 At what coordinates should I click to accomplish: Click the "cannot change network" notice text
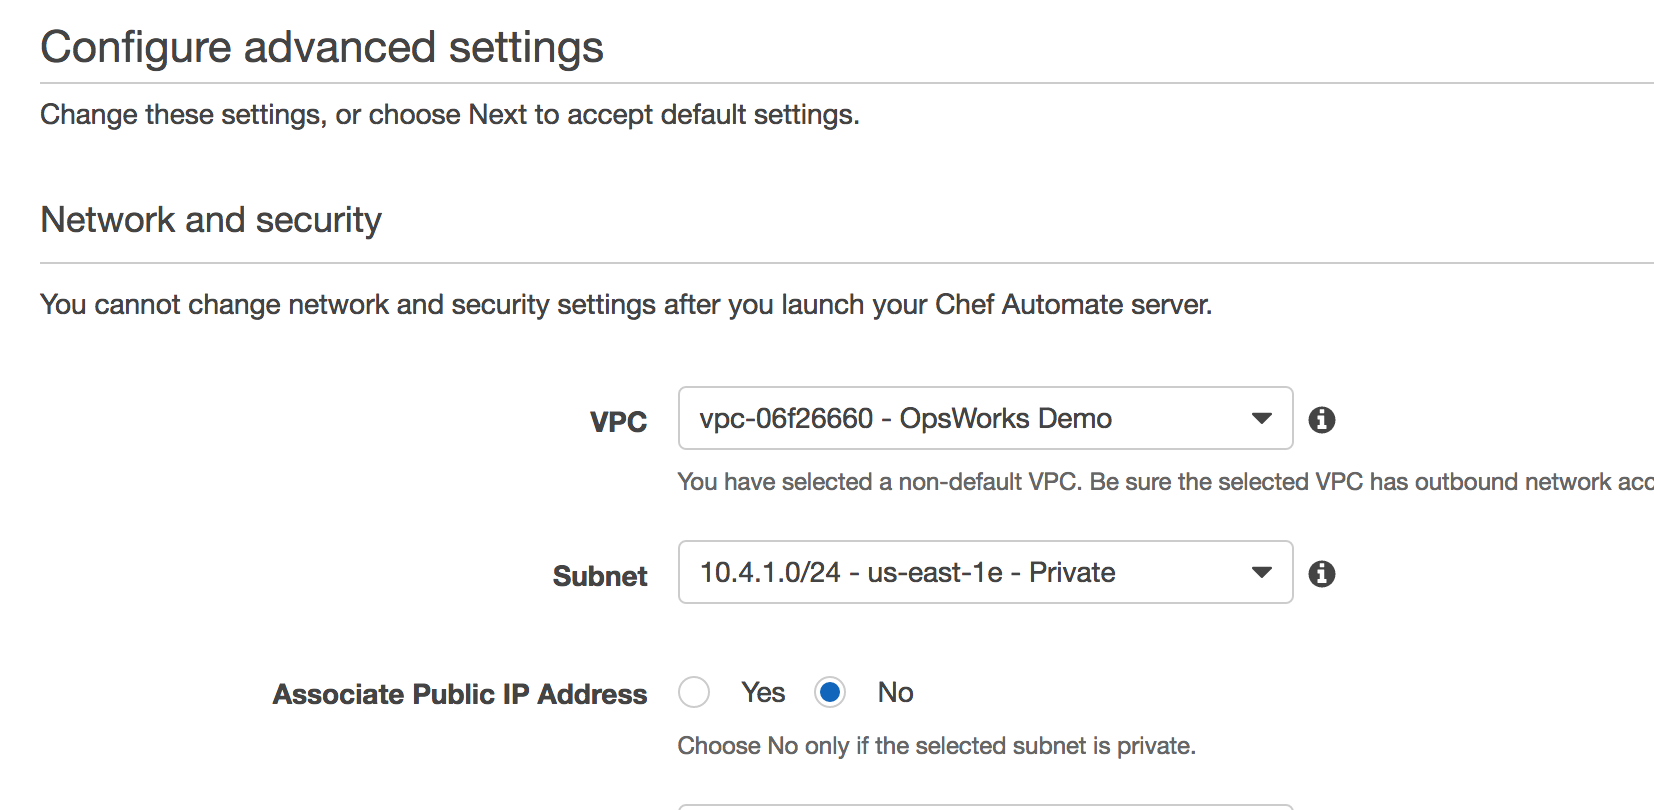pos(626,304)
